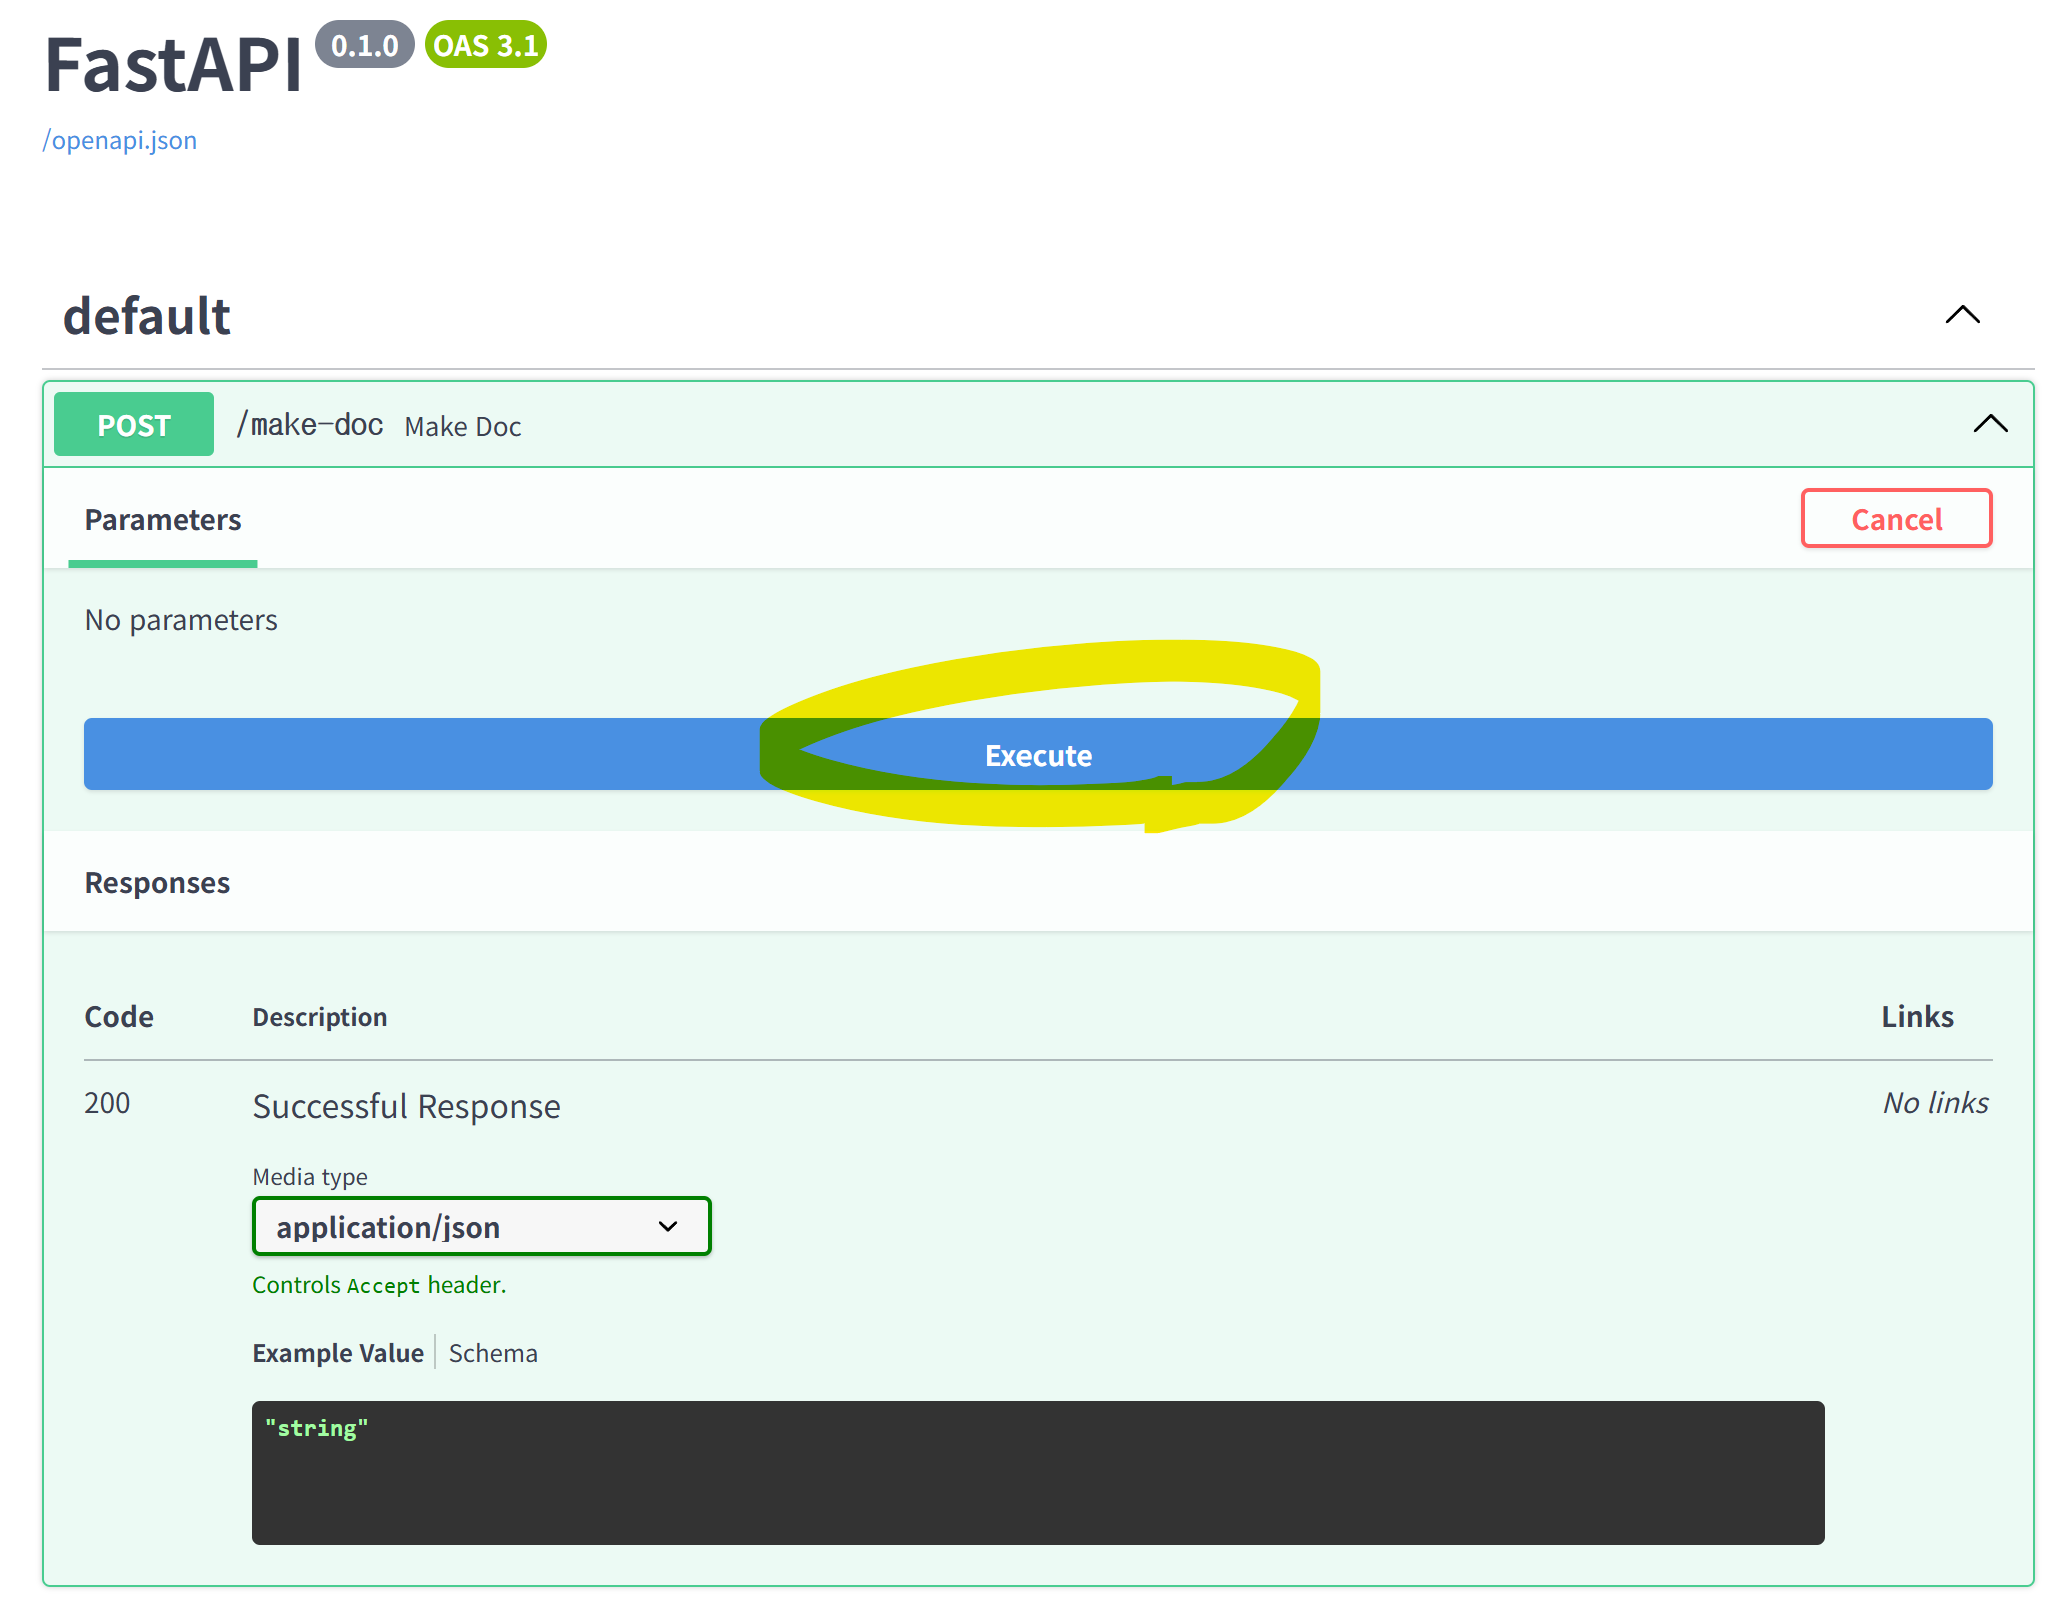Click the Parameters tab heading
The height and width of the screenshot is (1604, 2050).
(163, 520)
